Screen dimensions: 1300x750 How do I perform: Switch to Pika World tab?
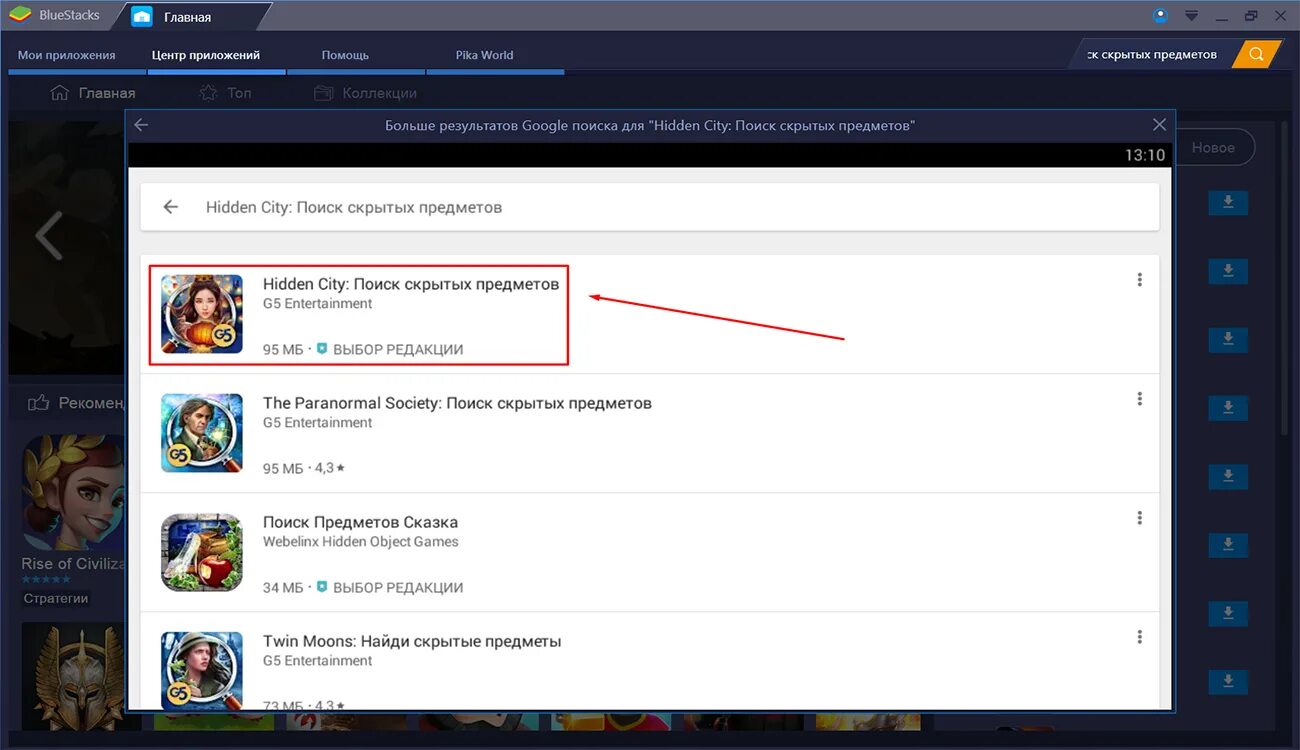(x=484, y=55)
